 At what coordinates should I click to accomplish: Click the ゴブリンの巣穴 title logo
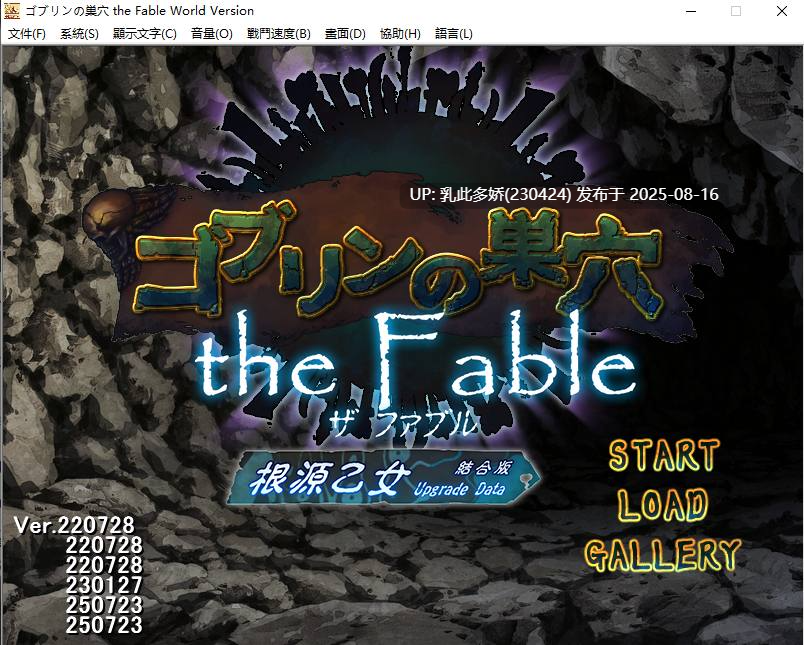(398, 261)
